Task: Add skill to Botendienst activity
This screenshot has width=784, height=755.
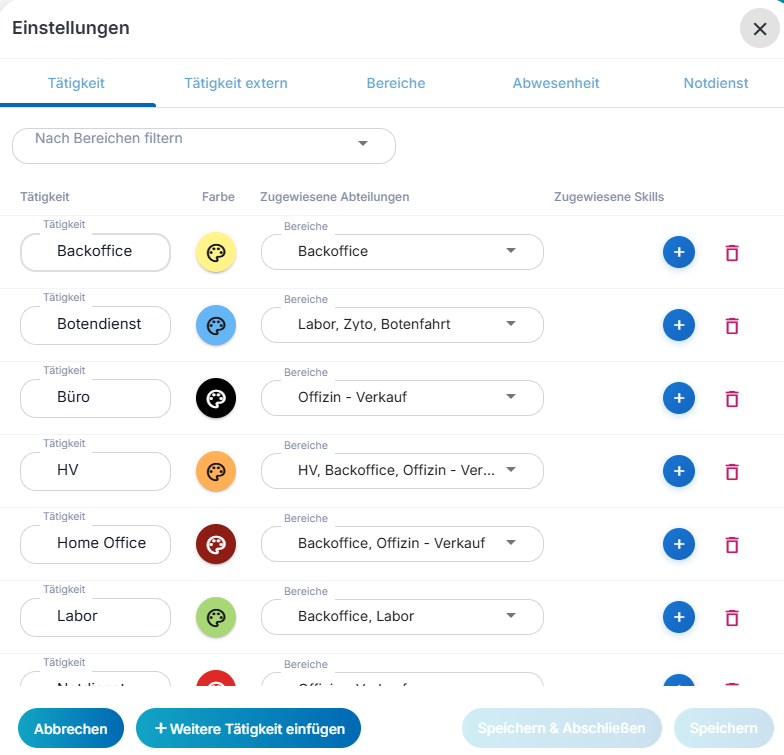Action: [679, 326]
